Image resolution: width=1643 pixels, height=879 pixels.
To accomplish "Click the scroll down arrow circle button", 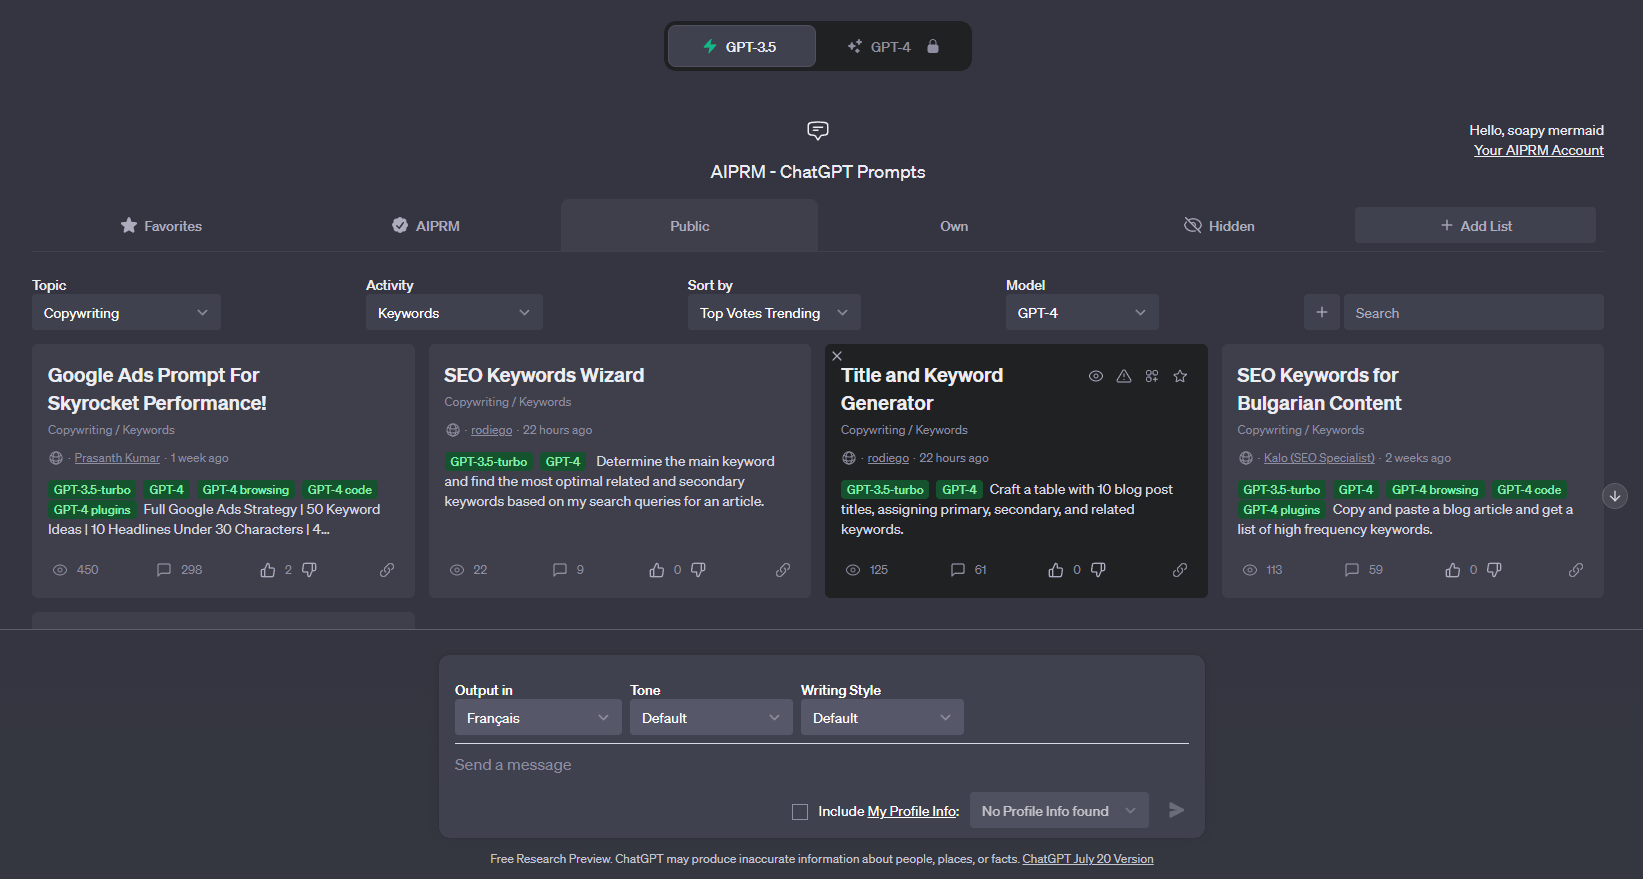I will click(x=1615, y=496).
